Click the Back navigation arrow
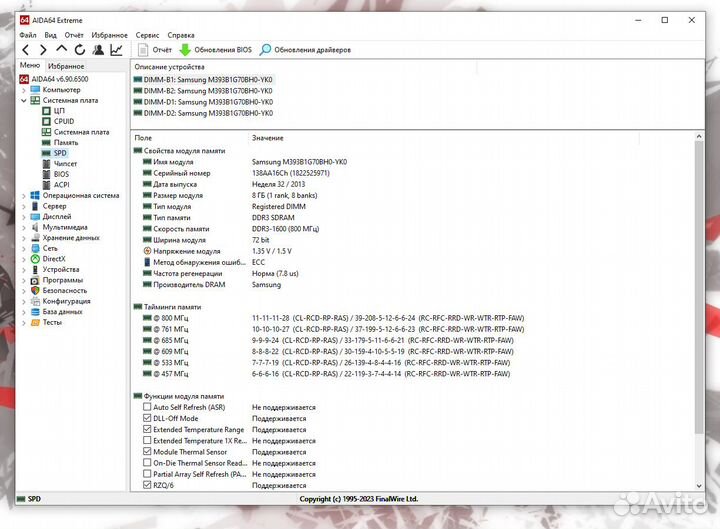The width and height of the screenshot is (720, 529). (x=26, y=49)
